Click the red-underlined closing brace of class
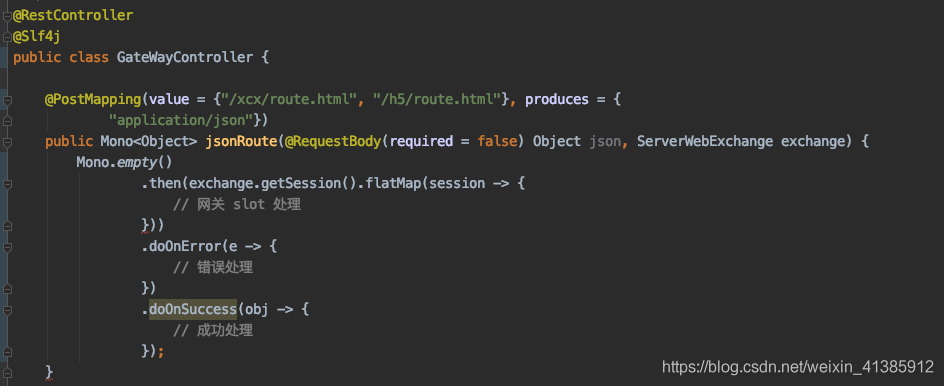The width and height of the screenshot is (944, 386). 49,372
